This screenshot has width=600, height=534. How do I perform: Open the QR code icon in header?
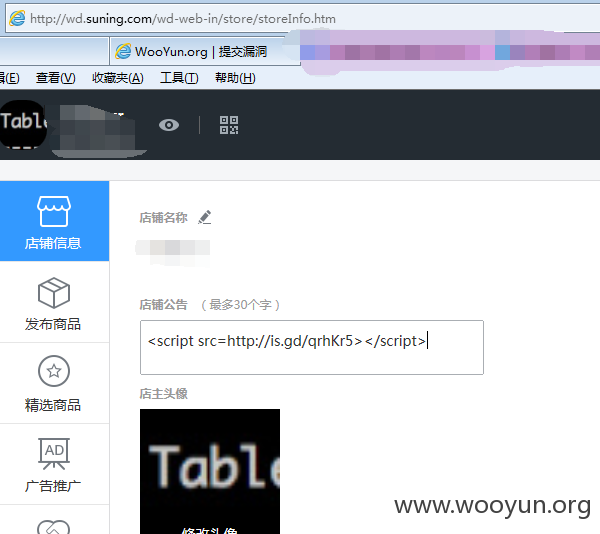pyautogui.click(x=229, y=125)
